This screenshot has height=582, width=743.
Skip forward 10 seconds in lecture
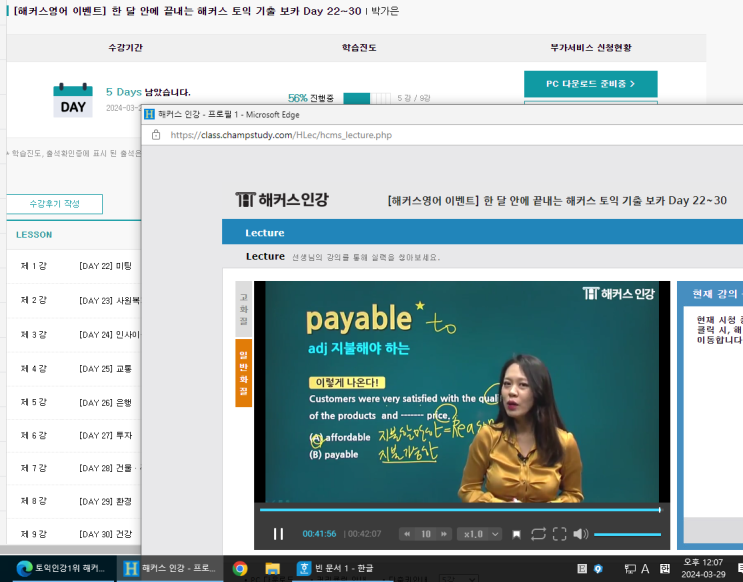pyautogui.click(x=444, y=534)
